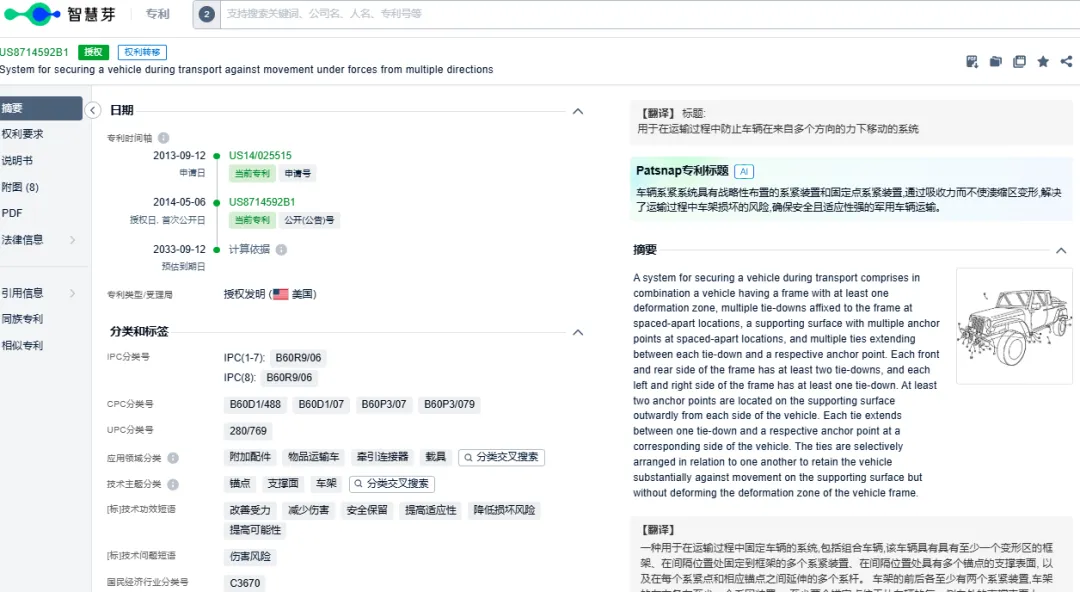Image resolution: width=1080 pixels, height=592 pixels.
Task: Click the 提高可能性 effect tag
Action: pyautogui.click(x=255, y=530)
